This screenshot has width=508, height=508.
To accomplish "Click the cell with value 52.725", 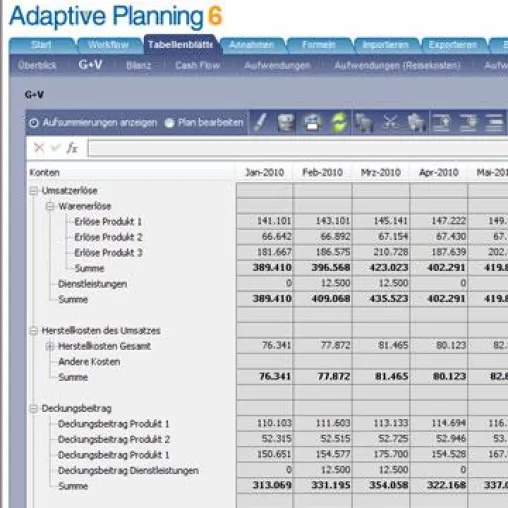I will [x=381, y=439].
